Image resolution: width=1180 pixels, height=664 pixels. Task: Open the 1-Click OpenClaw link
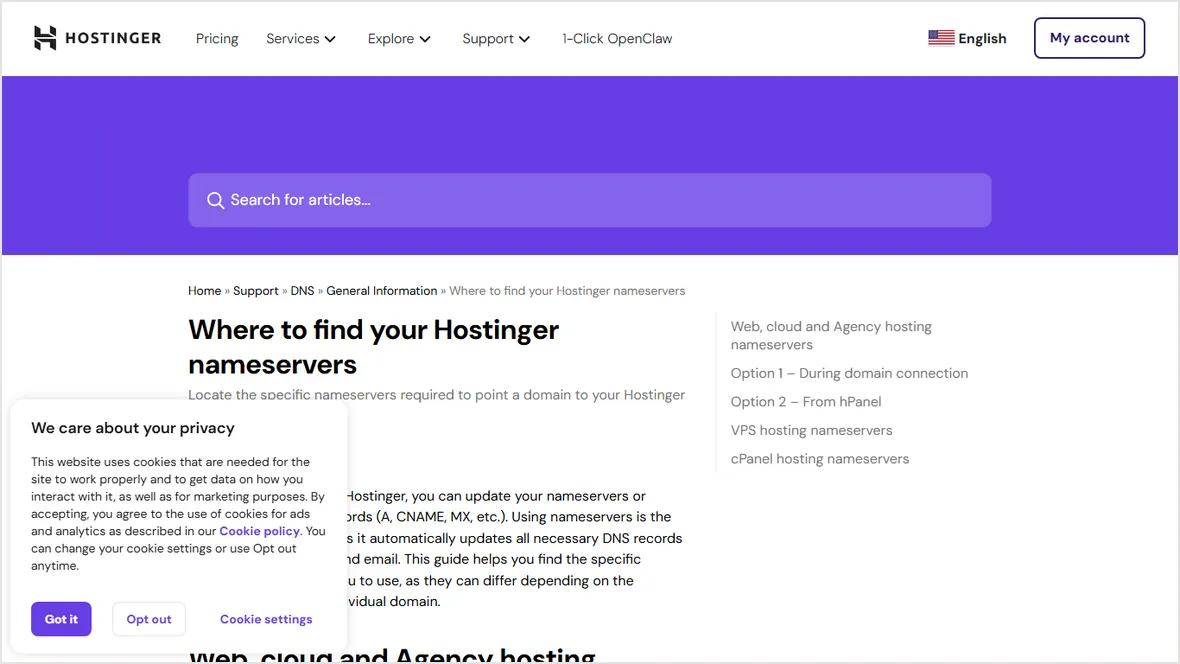(x=617, y=38)
